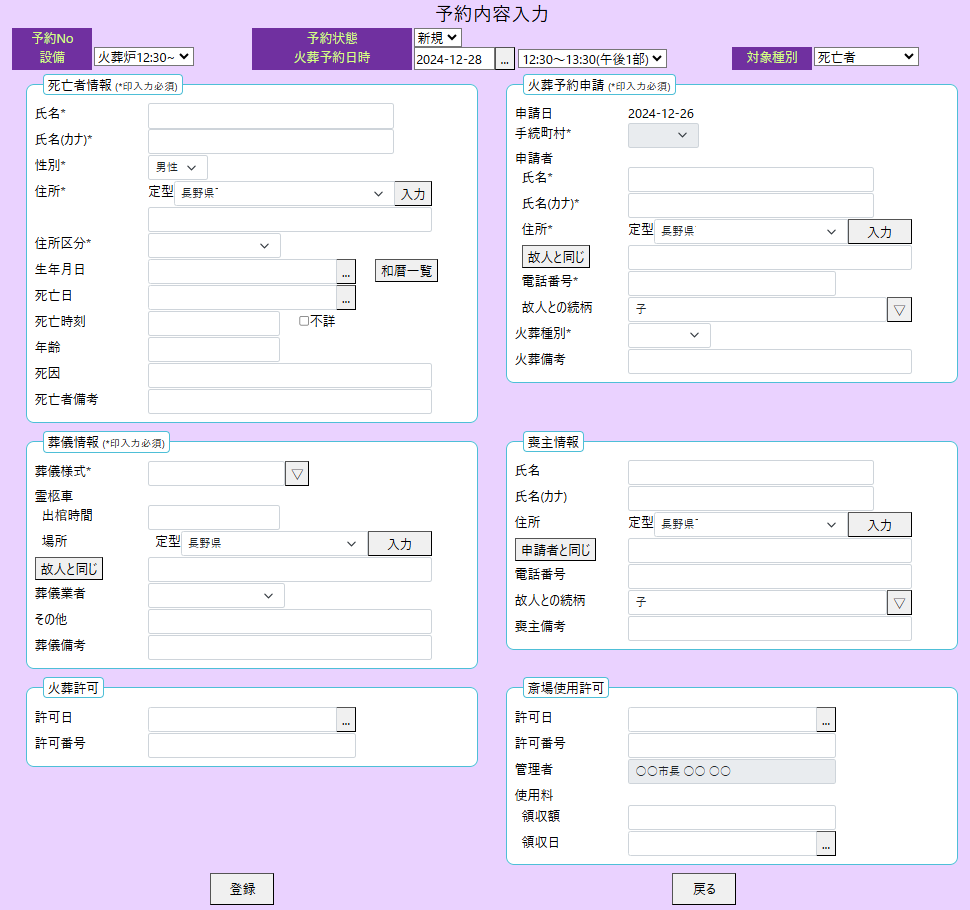
Task: Open date picker next to 火葬予約日時 date
Action: pyautogui.click(x=505, y=59)
